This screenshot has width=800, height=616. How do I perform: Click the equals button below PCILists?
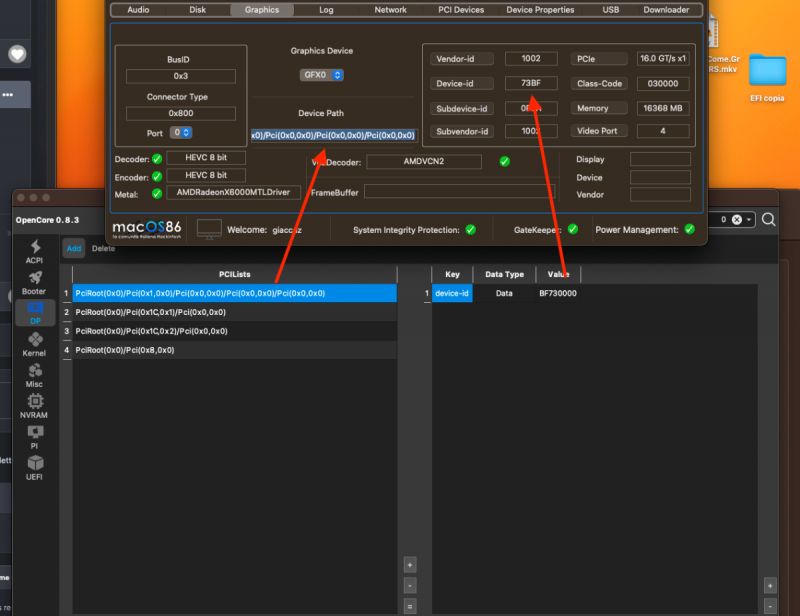pyautogui.click(x=410, y=606)
